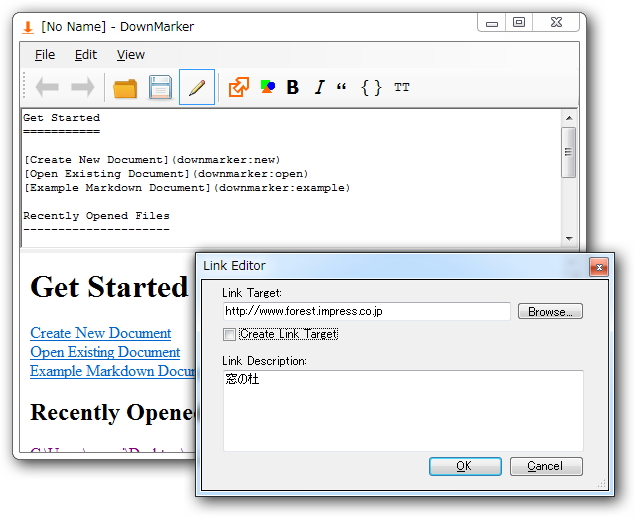The image size is (635, 517).
Task: Click the 'Get Started' line in the editor
Action: click(62, 118)
